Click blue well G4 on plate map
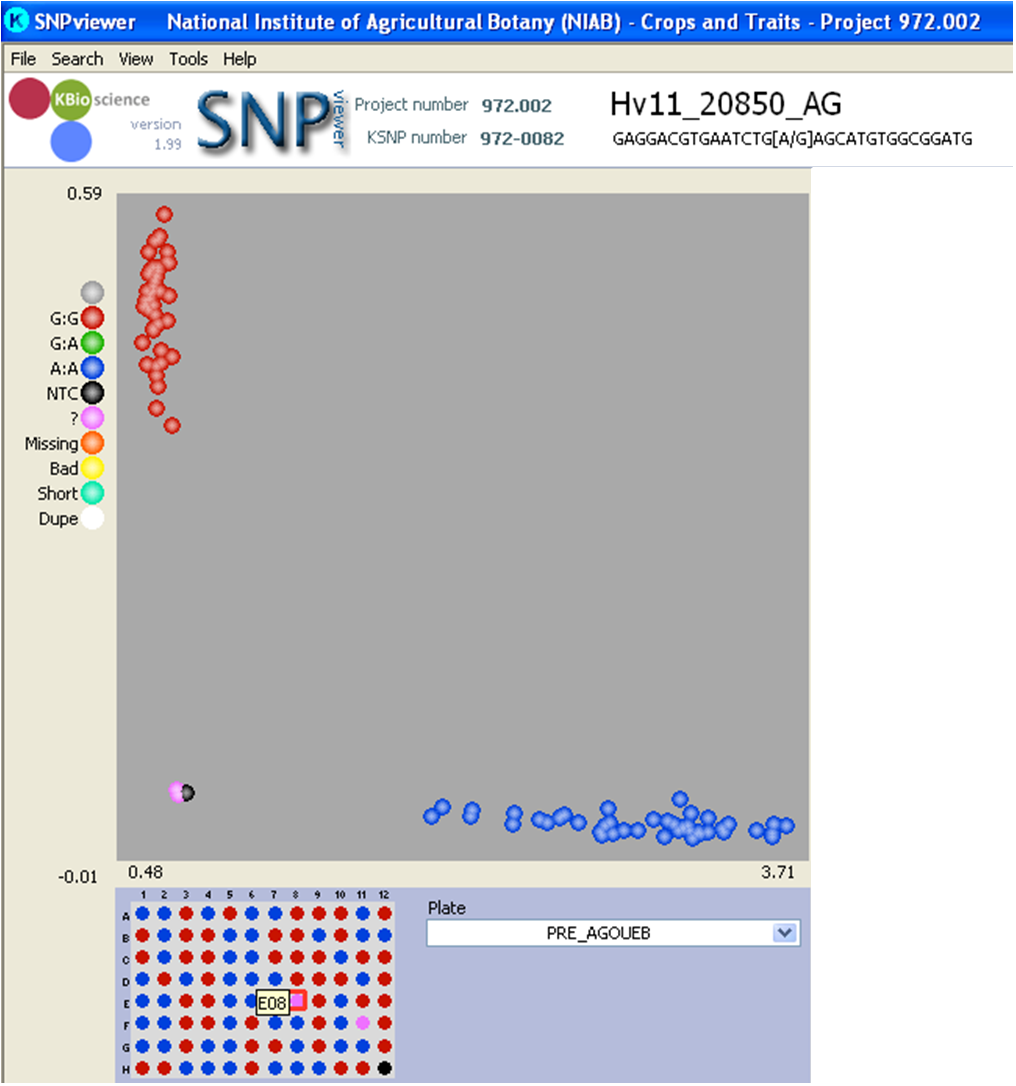This screenshot has width=1016, height=1086. click(x=208, y=1046)
